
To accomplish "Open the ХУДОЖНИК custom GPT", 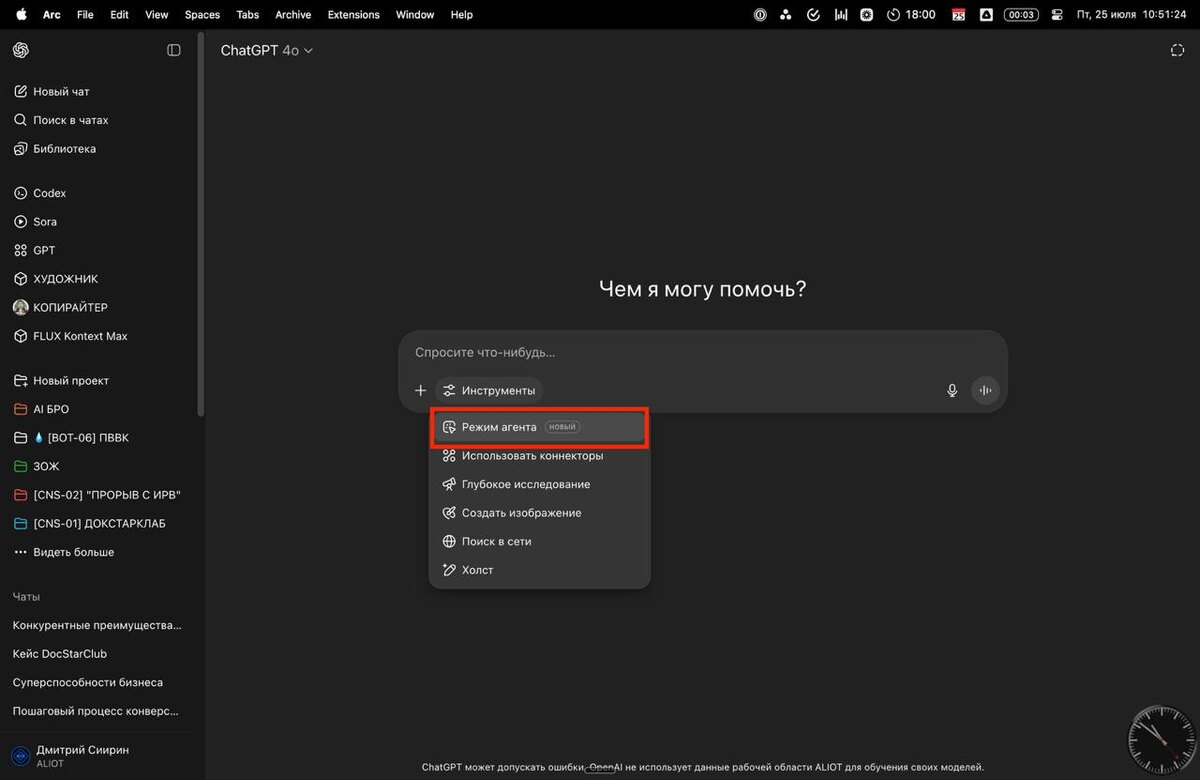I will [100, 279].
